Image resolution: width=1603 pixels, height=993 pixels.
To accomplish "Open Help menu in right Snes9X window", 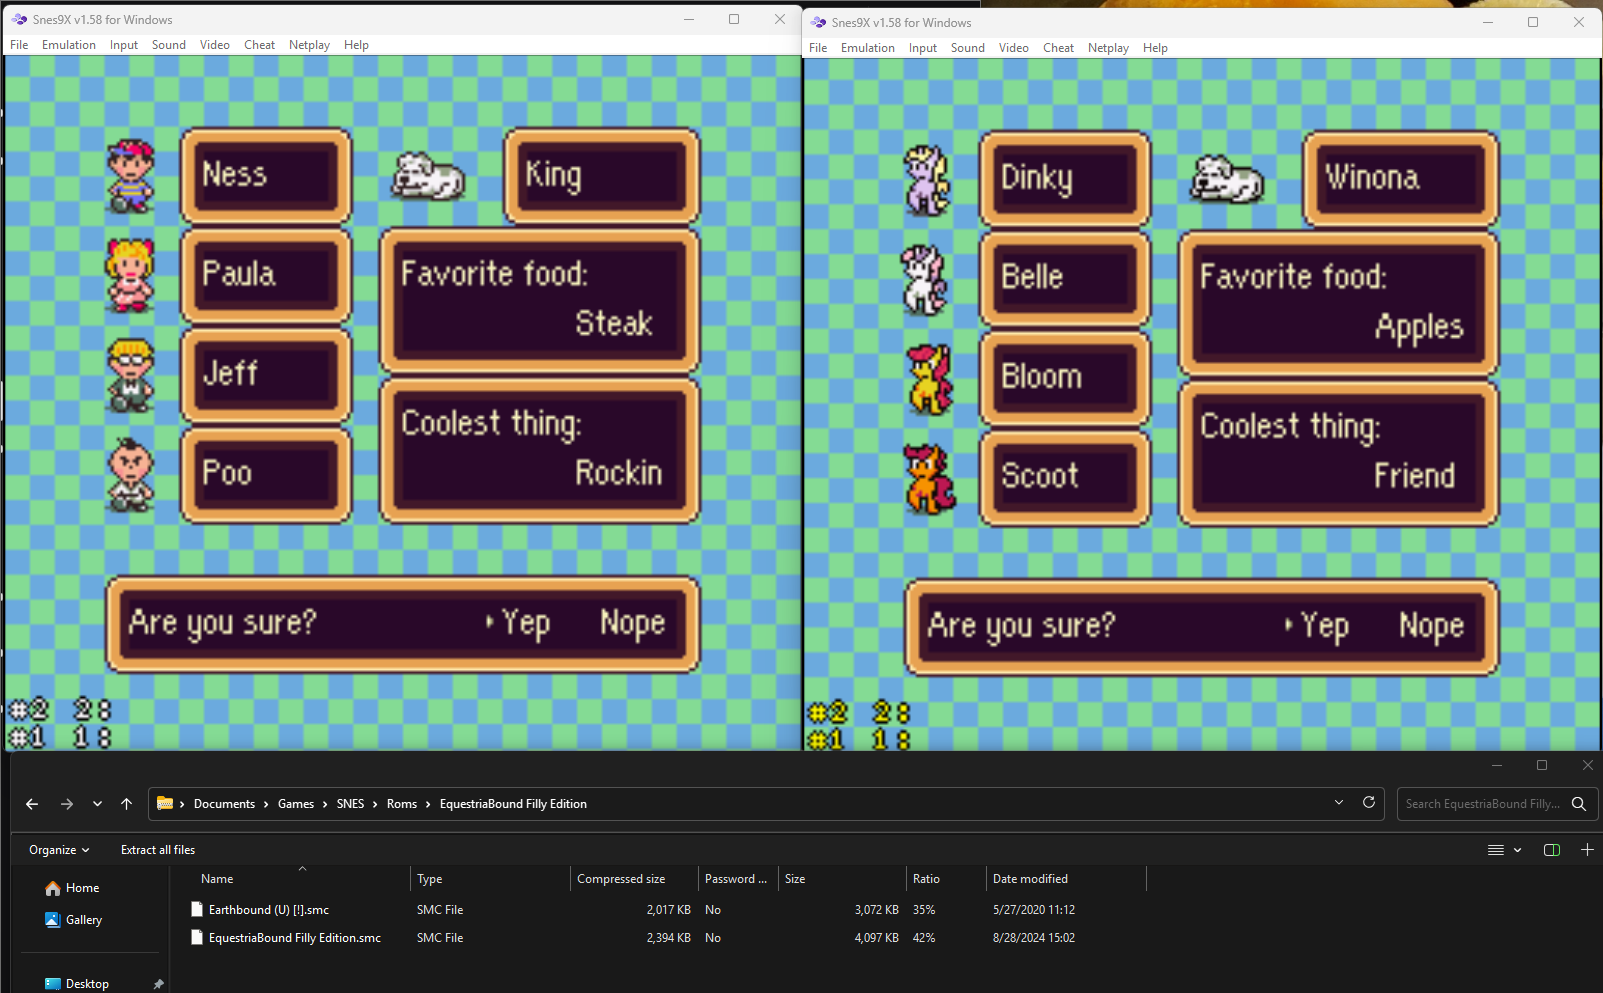I will (x=1155, y=48).
